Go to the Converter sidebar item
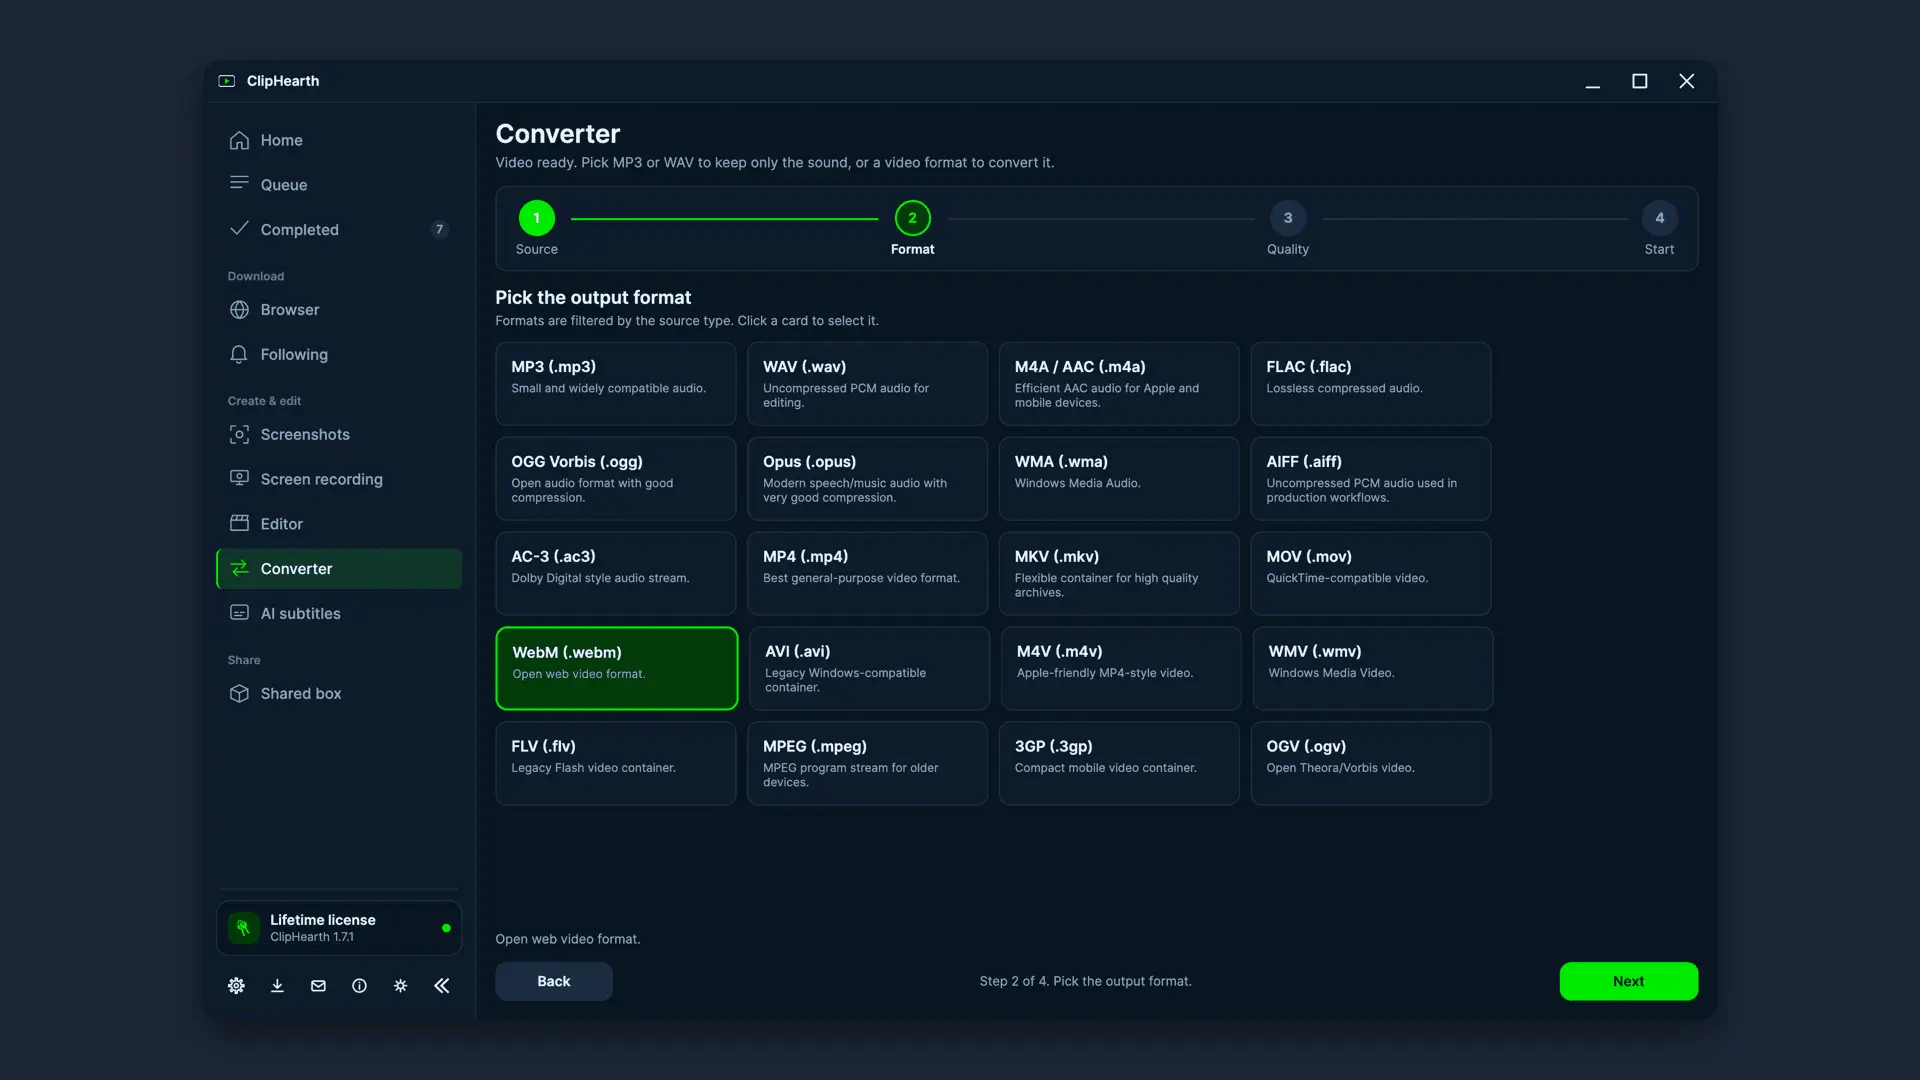This screenshot has width=1920, height=1080. coord(339,568)
